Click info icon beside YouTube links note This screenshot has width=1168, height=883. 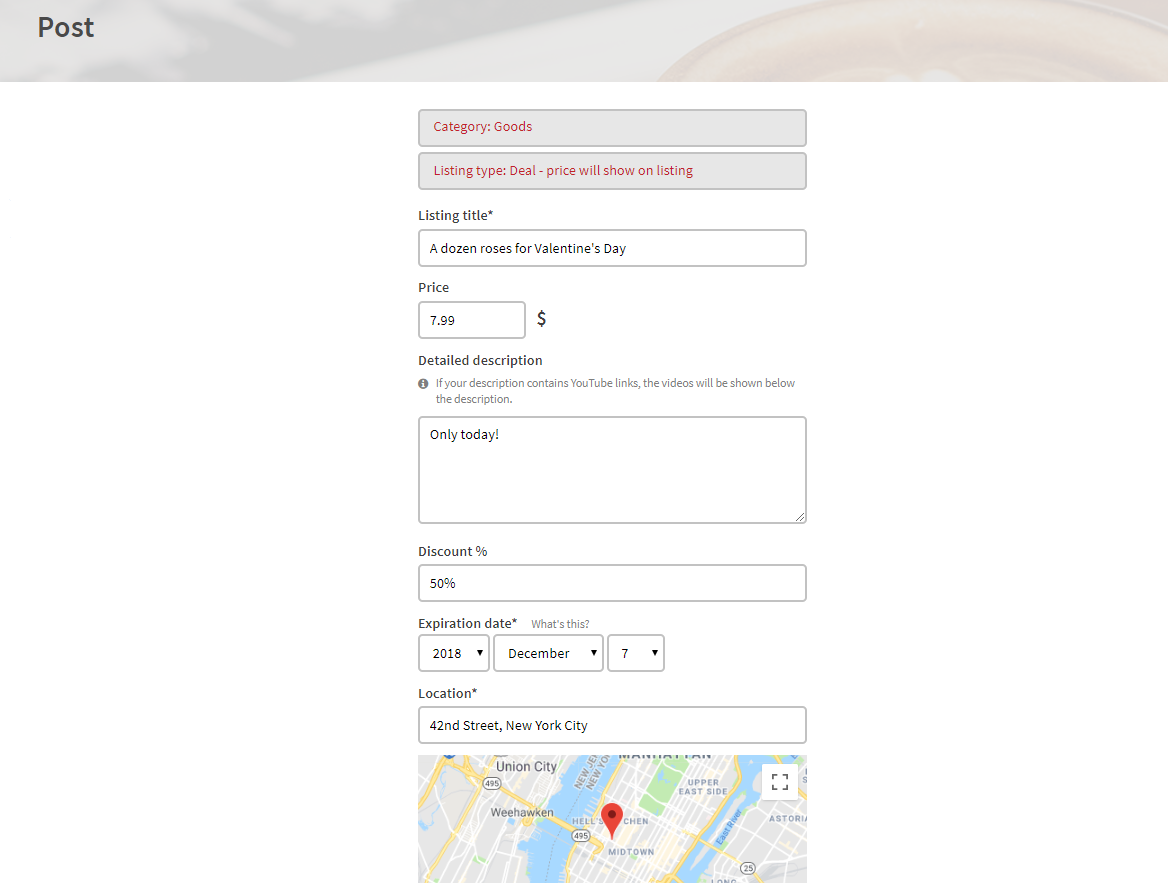point(423,384)
